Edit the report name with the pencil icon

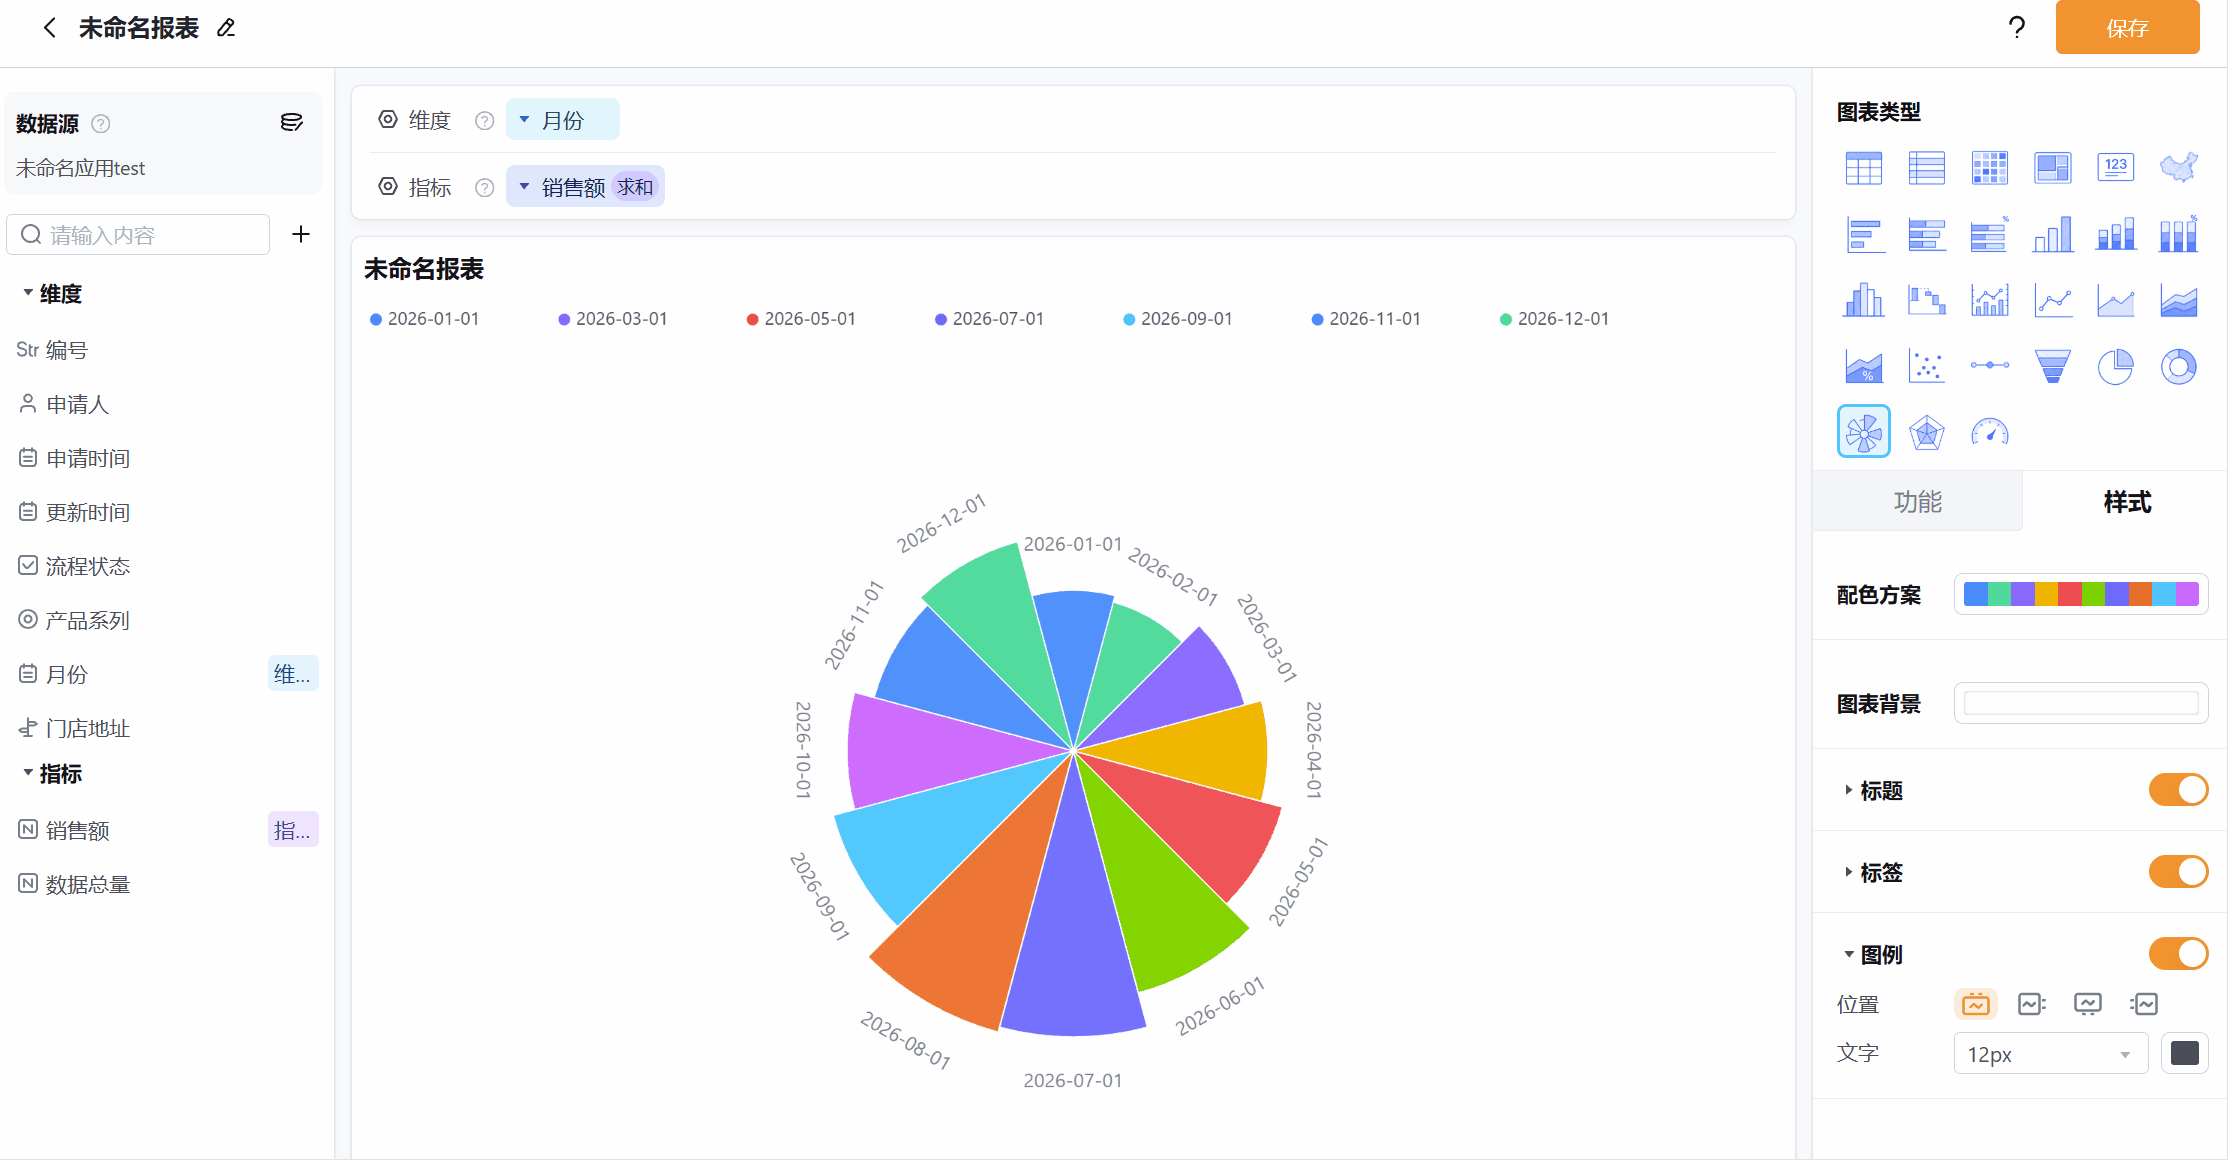pos(226,28)
